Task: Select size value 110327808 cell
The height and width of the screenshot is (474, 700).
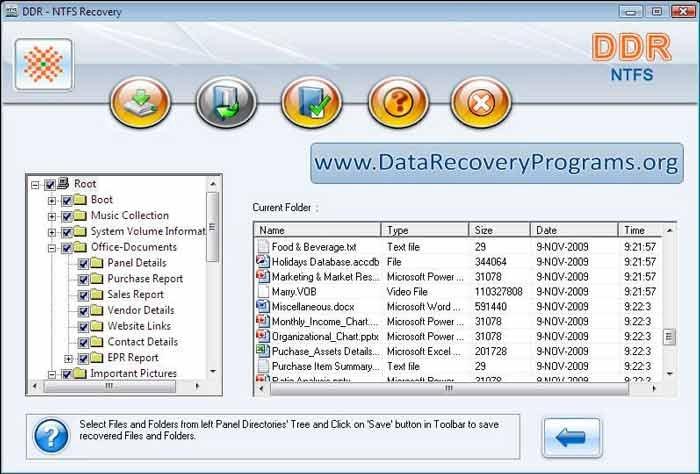Action: [498, 291]
